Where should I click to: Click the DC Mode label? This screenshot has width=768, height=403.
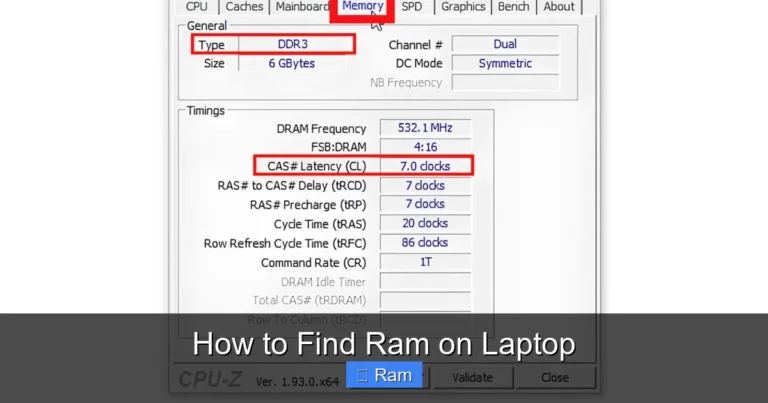coord(419,63)
